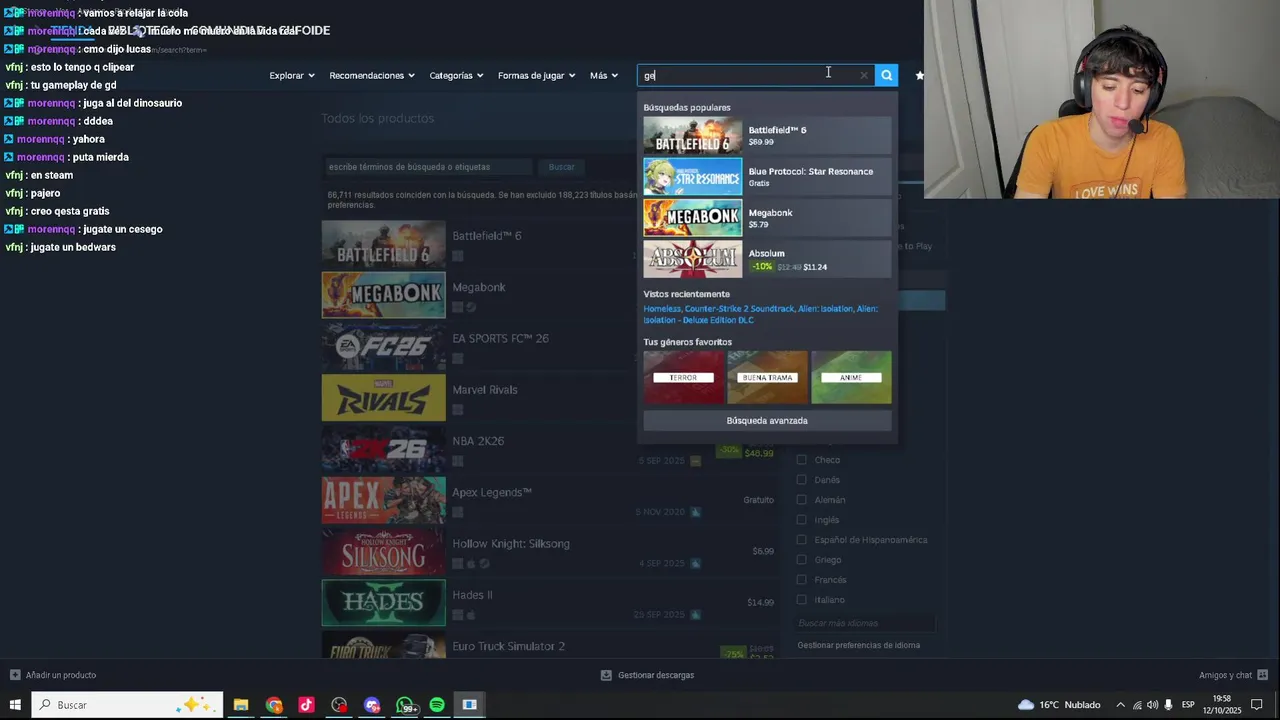Open Spotify from the taskbar
Viewport: 1280px width, 720px height.
click(437, 705)
